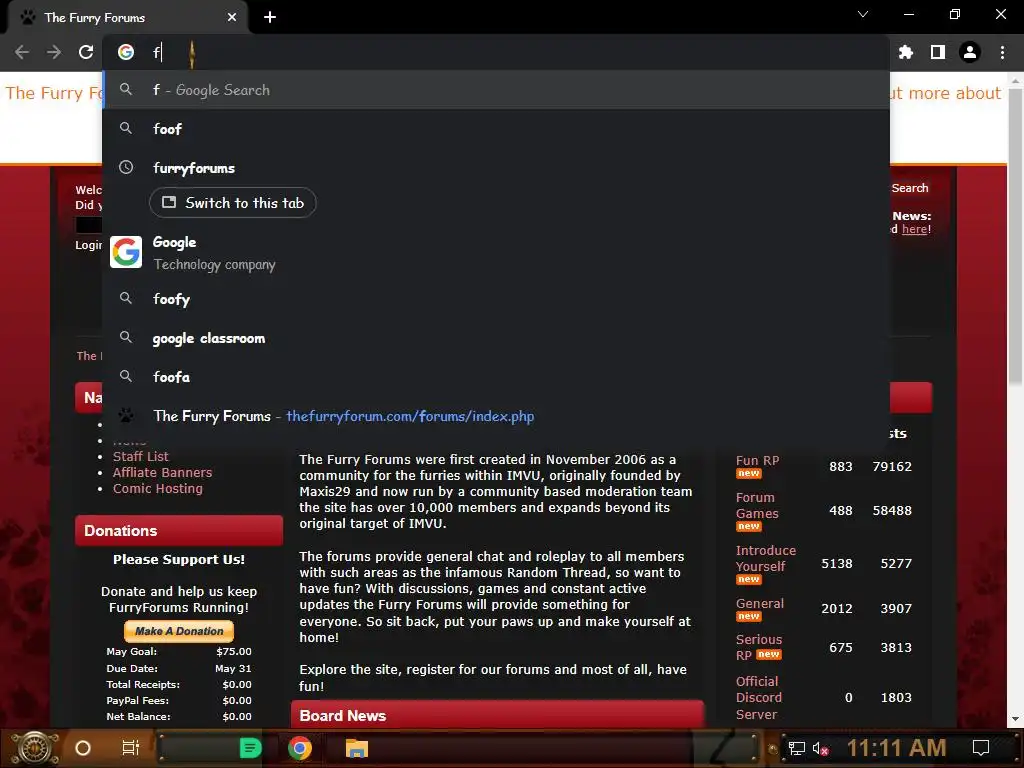
Task: Open the notification center icon
Action: pyautogui.click(x=981, y=748)
